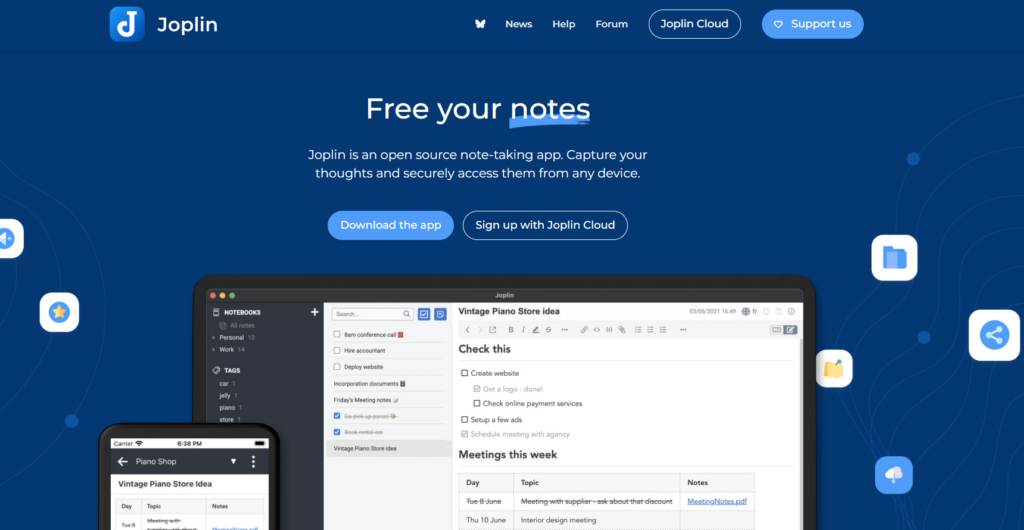Click the star icon tile on left
This screenshot has width=1024, height=530.
(59, 312)
